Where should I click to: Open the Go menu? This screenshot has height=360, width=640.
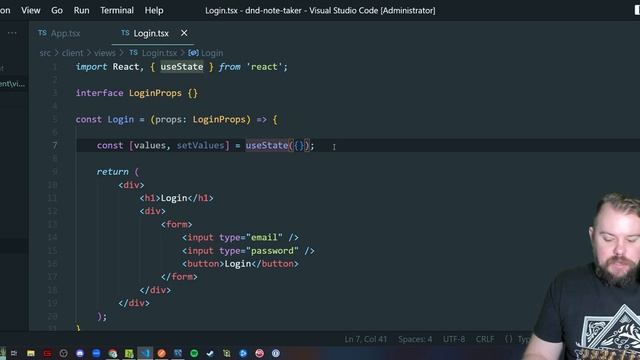[57, 10]
